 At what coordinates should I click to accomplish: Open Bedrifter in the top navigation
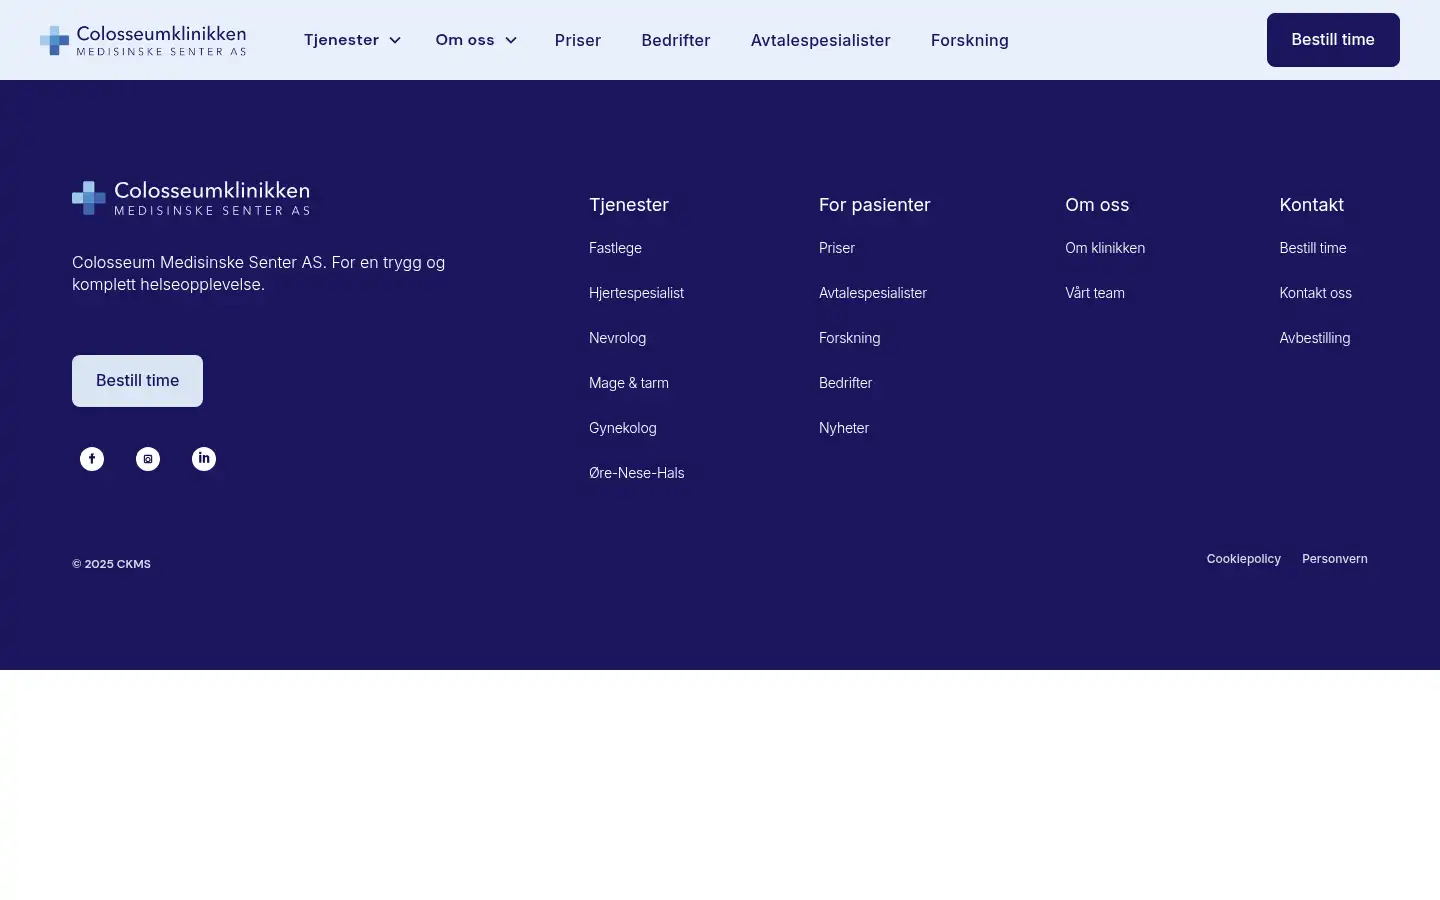click(676, 40)
